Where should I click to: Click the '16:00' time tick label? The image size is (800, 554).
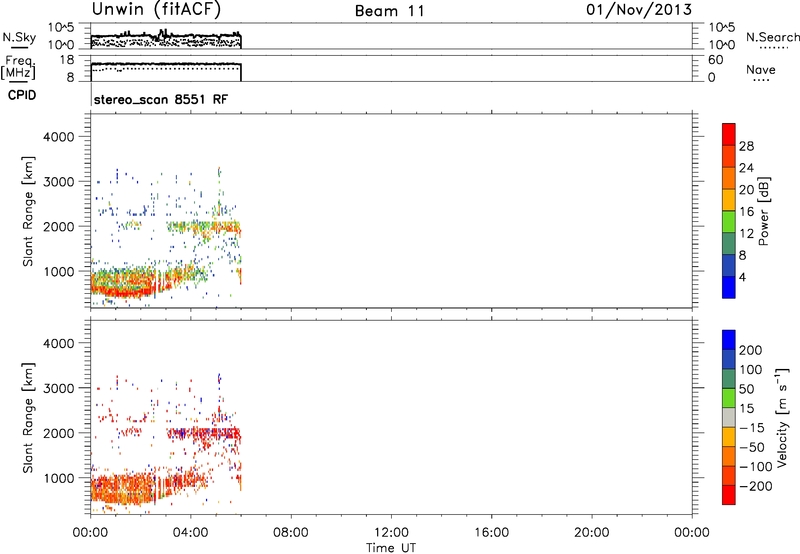click(491, 533)
